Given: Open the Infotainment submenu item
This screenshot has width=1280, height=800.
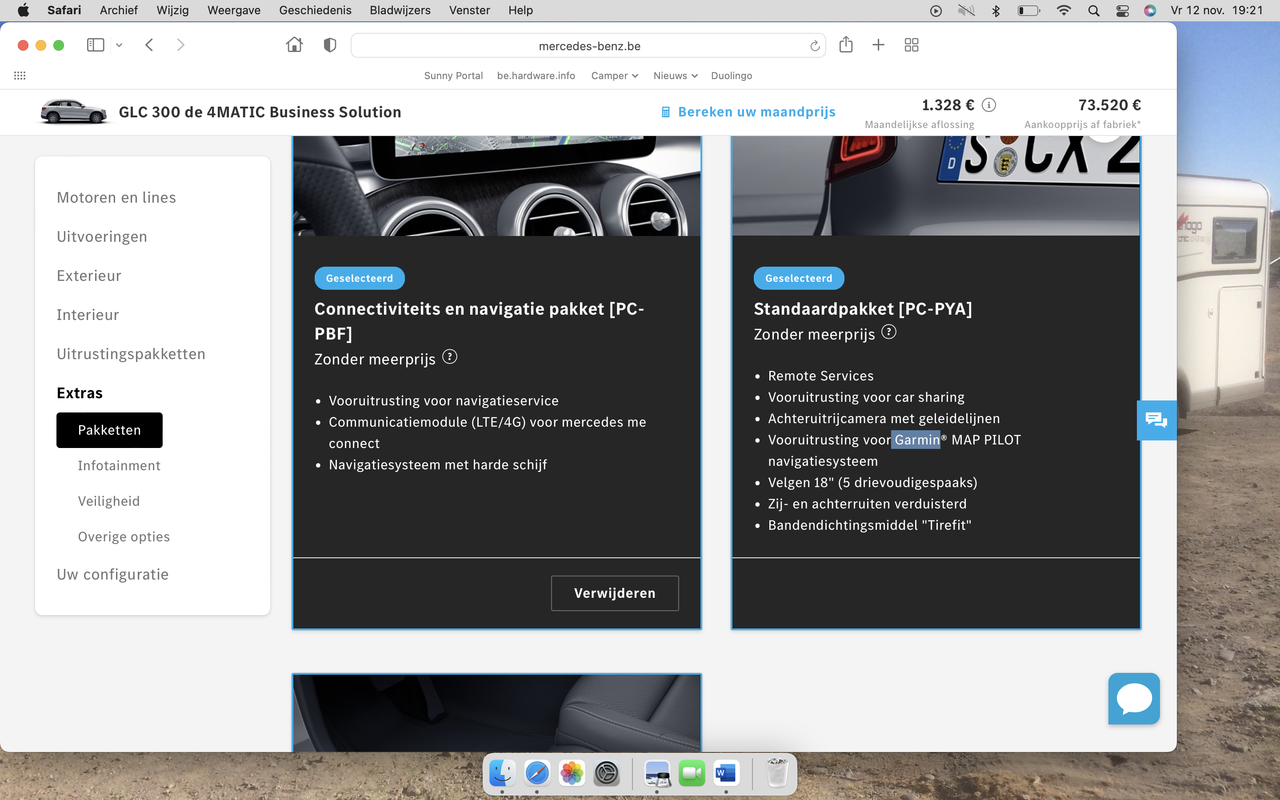Looking at the screenshot, I should click(119, 466).
